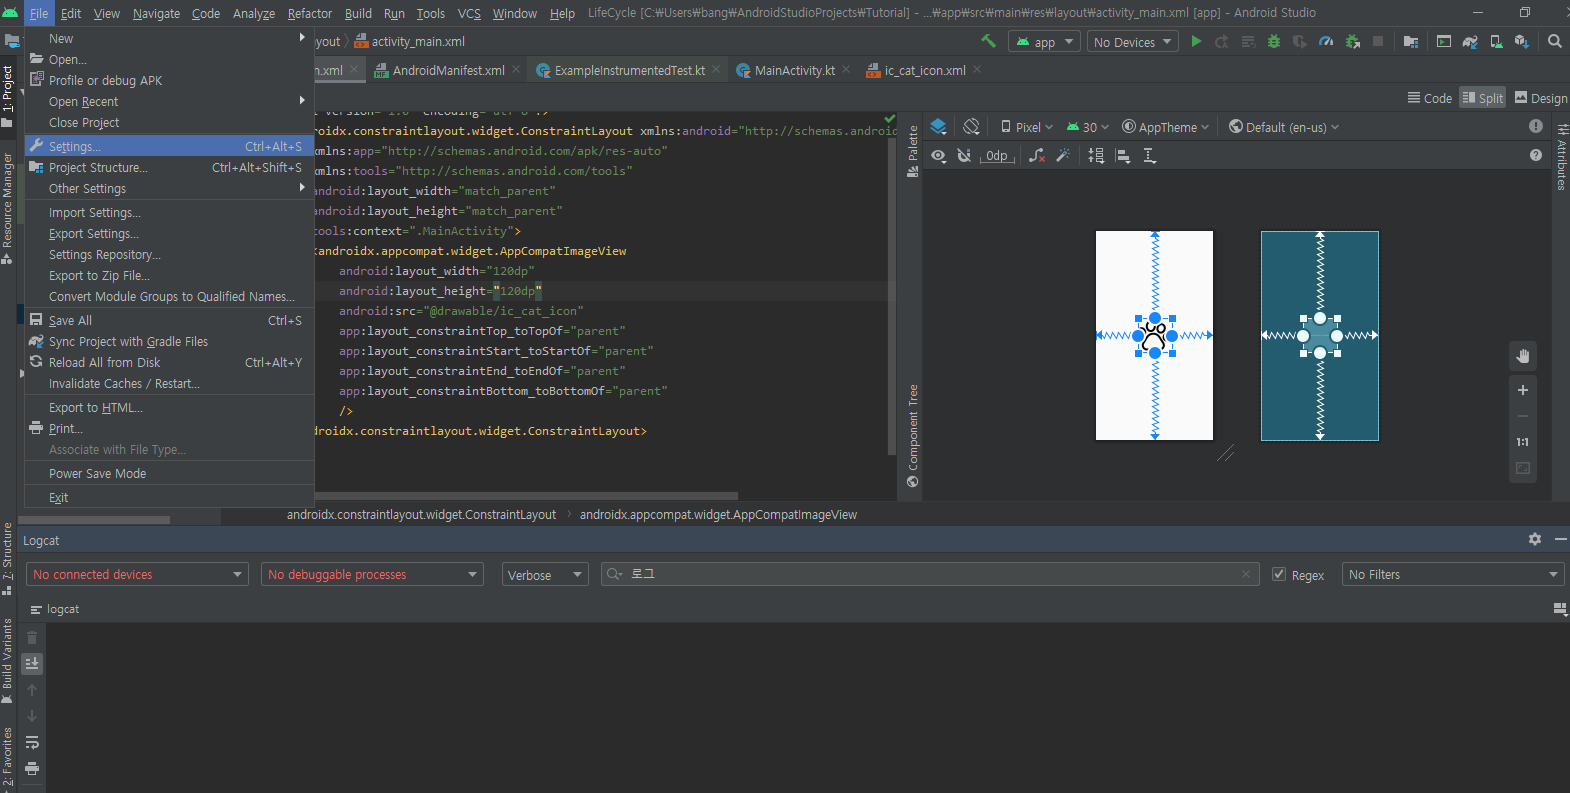Open the View Options eye menu
This screenshot has height=793, width=1570.
938,155
